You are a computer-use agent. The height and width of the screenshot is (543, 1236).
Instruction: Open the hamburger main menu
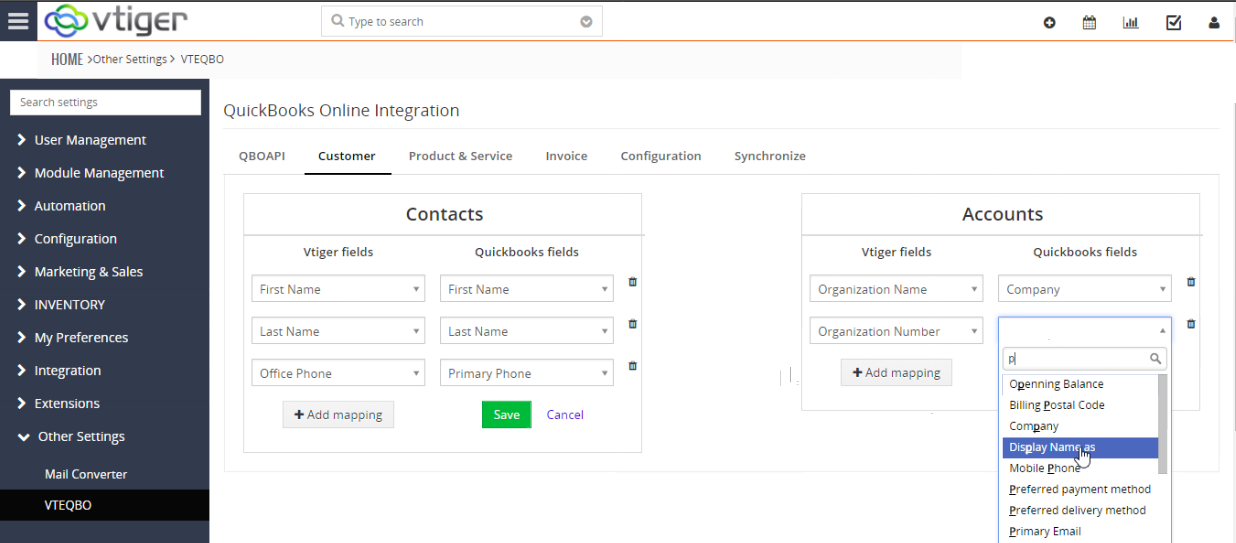[18, 21]
